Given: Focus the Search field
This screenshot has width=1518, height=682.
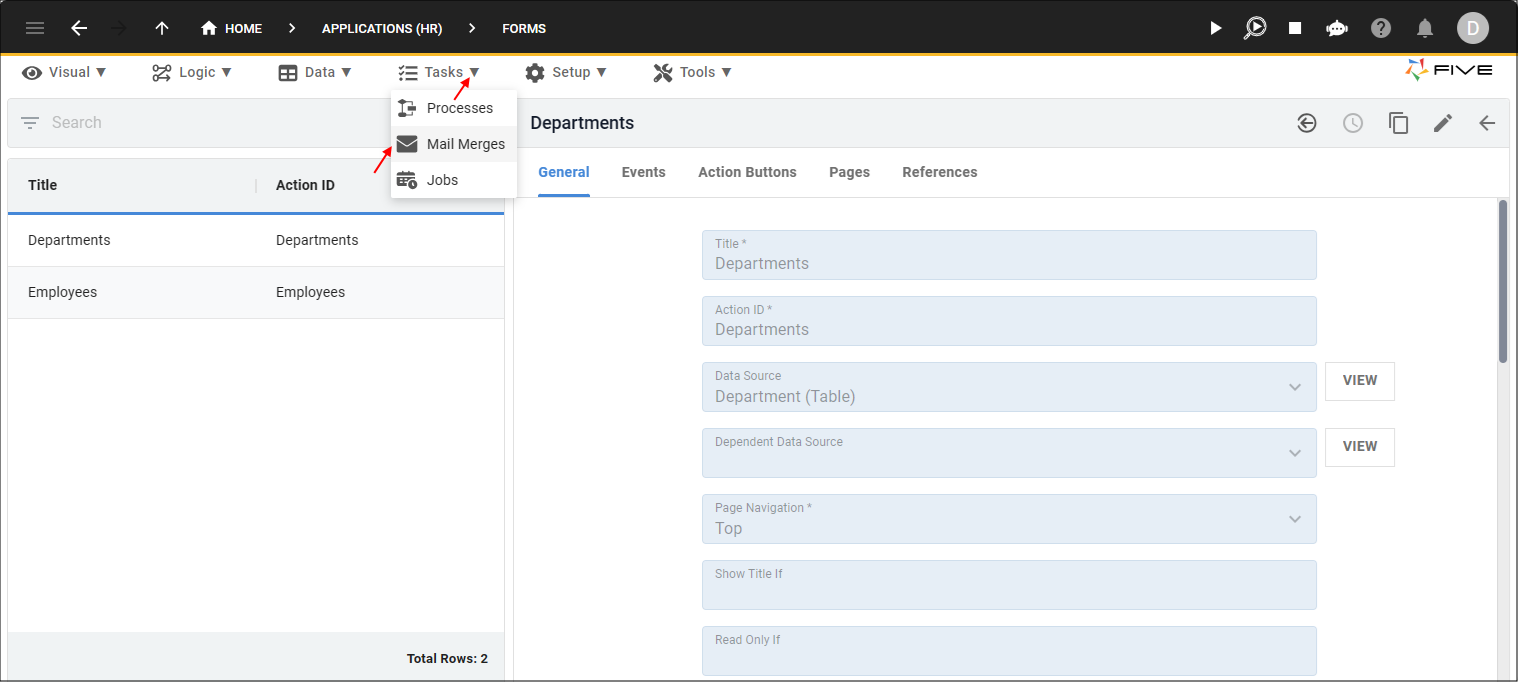Looking at the screenshot, I should 215,123.
